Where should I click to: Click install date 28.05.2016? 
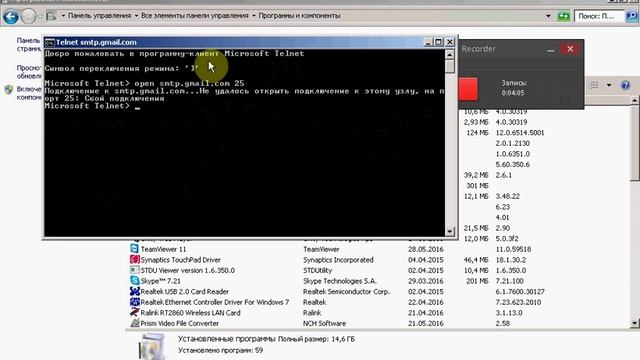(425, 249)
